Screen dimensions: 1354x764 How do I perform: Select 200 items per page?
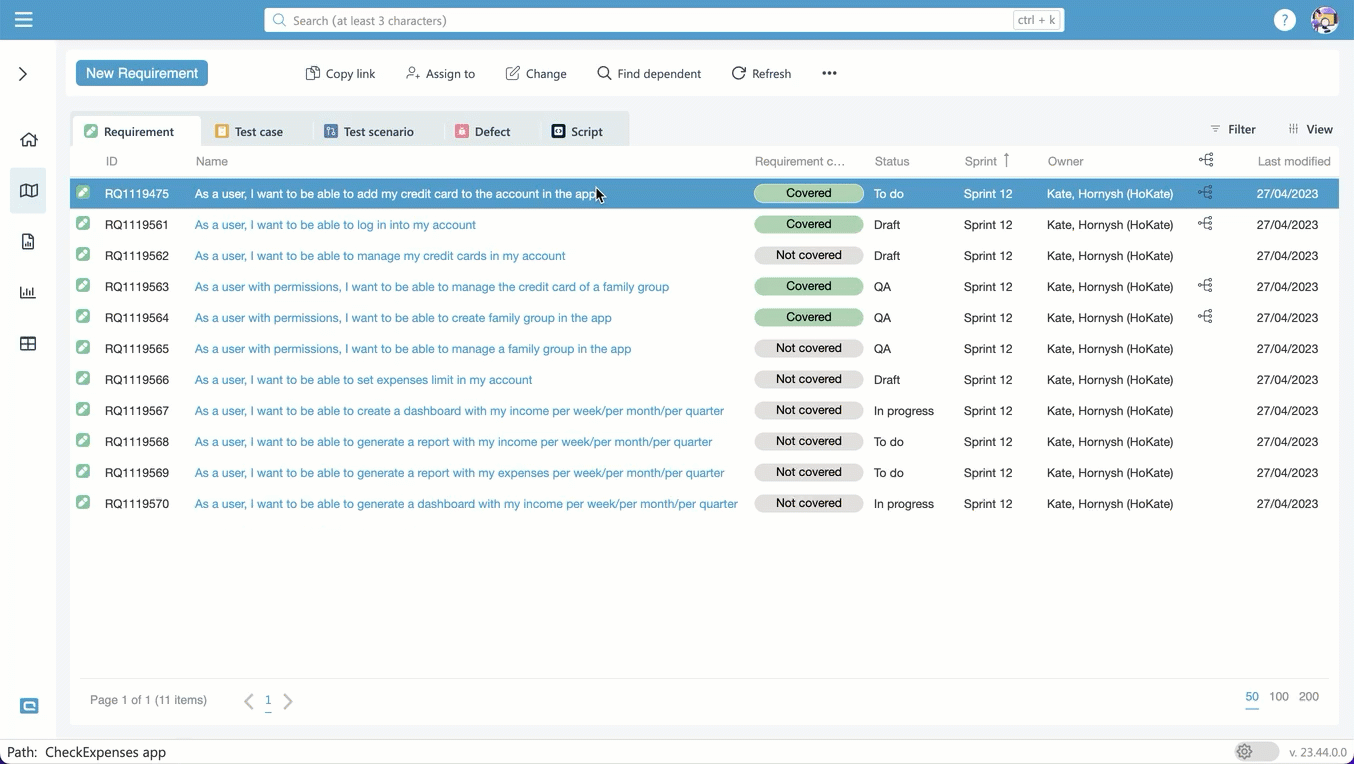click(1308, 697)
